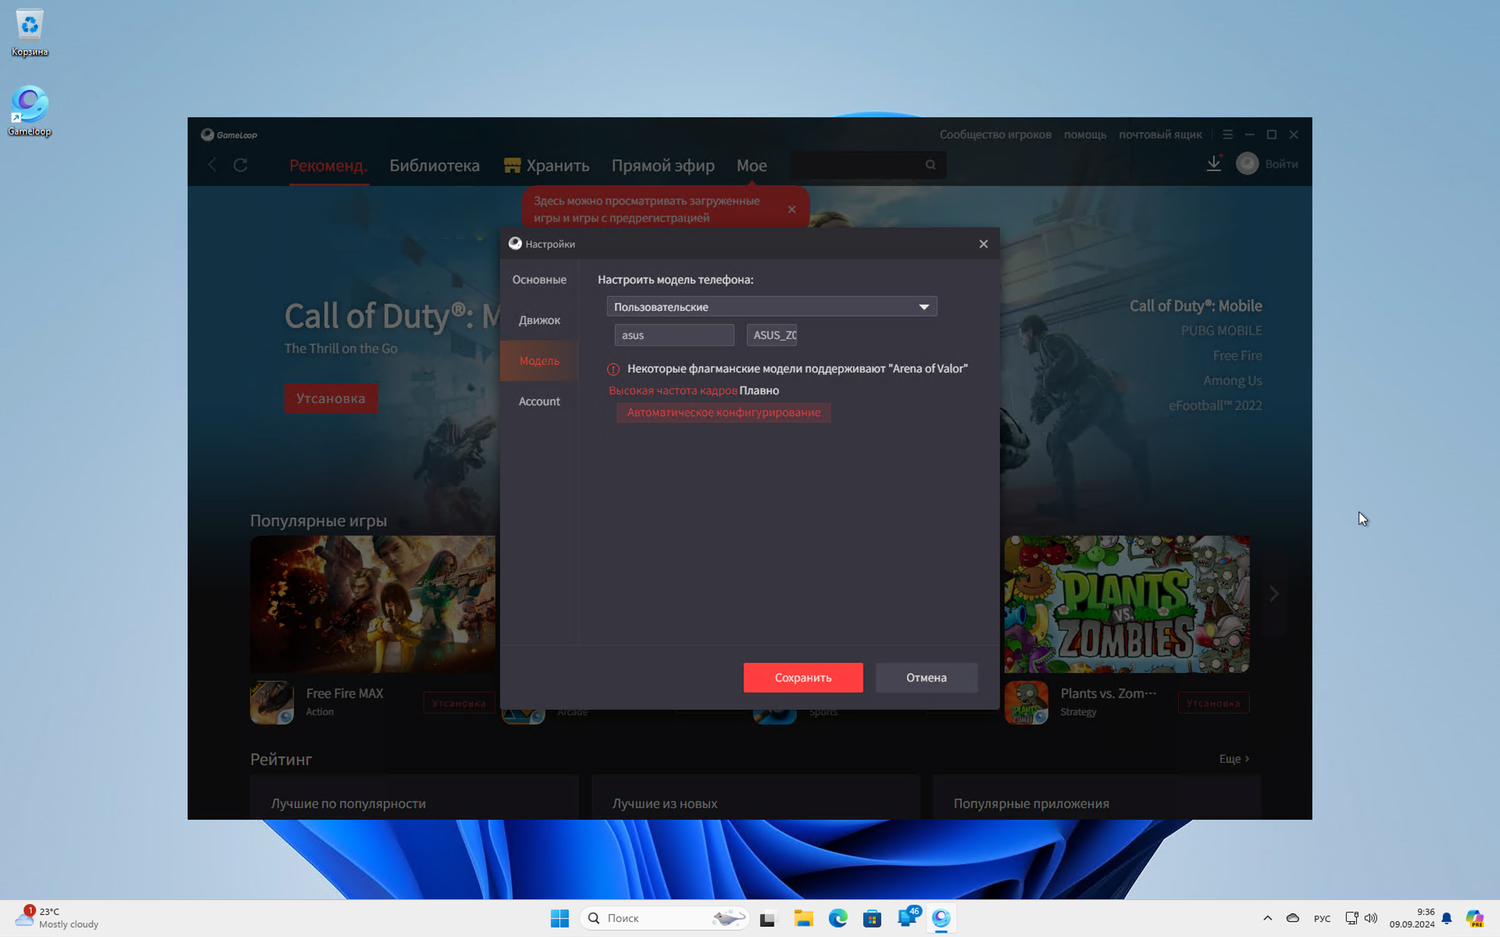
Task: Open Microsoft Store from the taskbar
Action: (872, 918)
